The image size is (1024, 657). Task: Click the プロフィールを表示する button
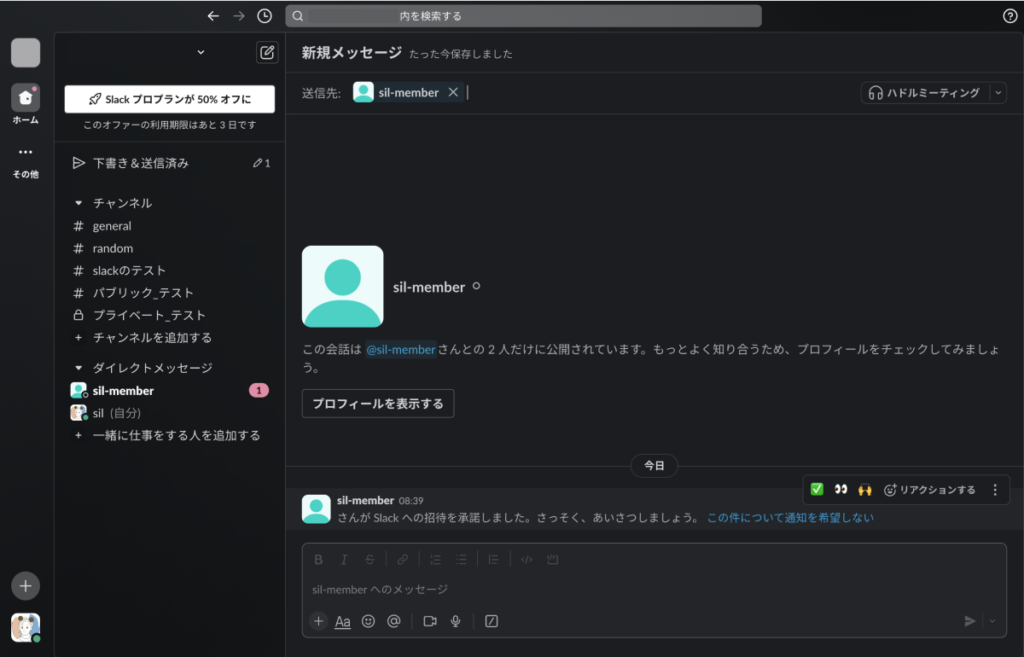coord(378,404)
